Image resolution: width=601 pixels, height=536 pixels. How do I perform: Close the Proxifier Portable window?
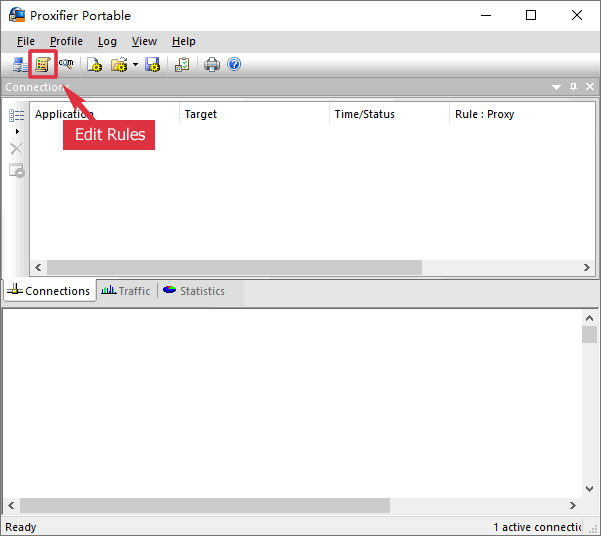click(577, 15)
